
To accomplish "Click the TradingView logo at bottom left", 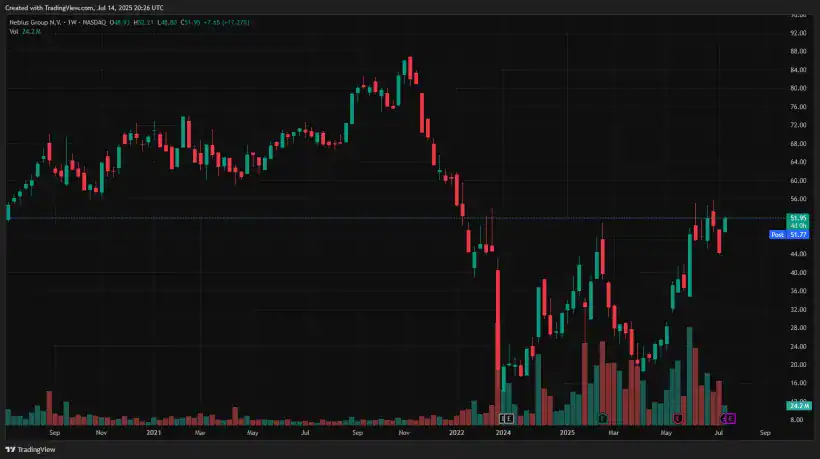I will (30, 449).
